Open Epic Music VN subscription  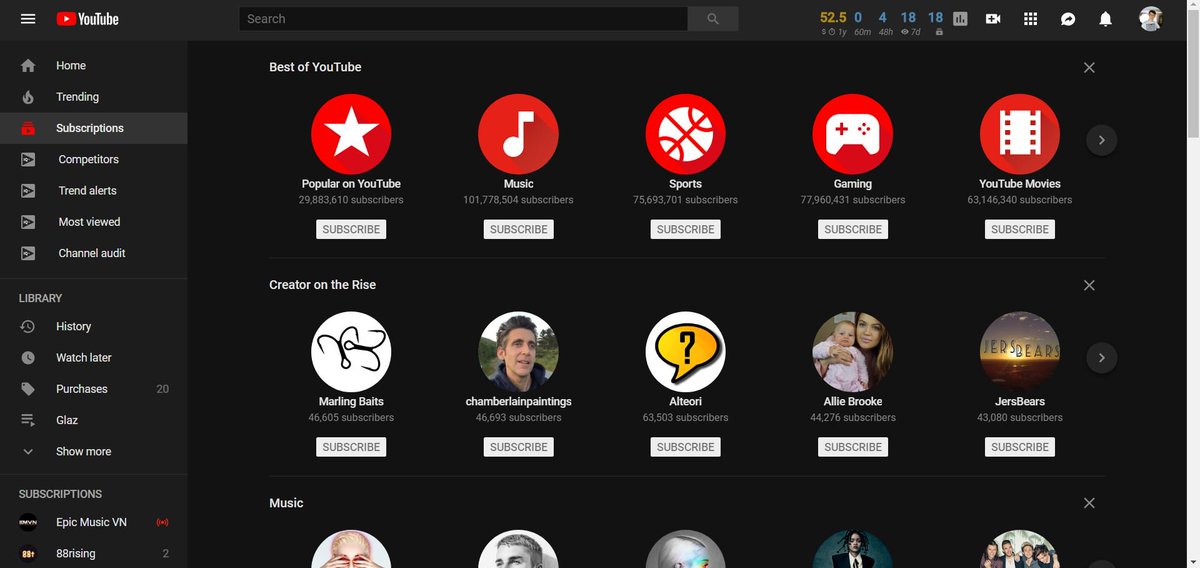click(93, 522)
